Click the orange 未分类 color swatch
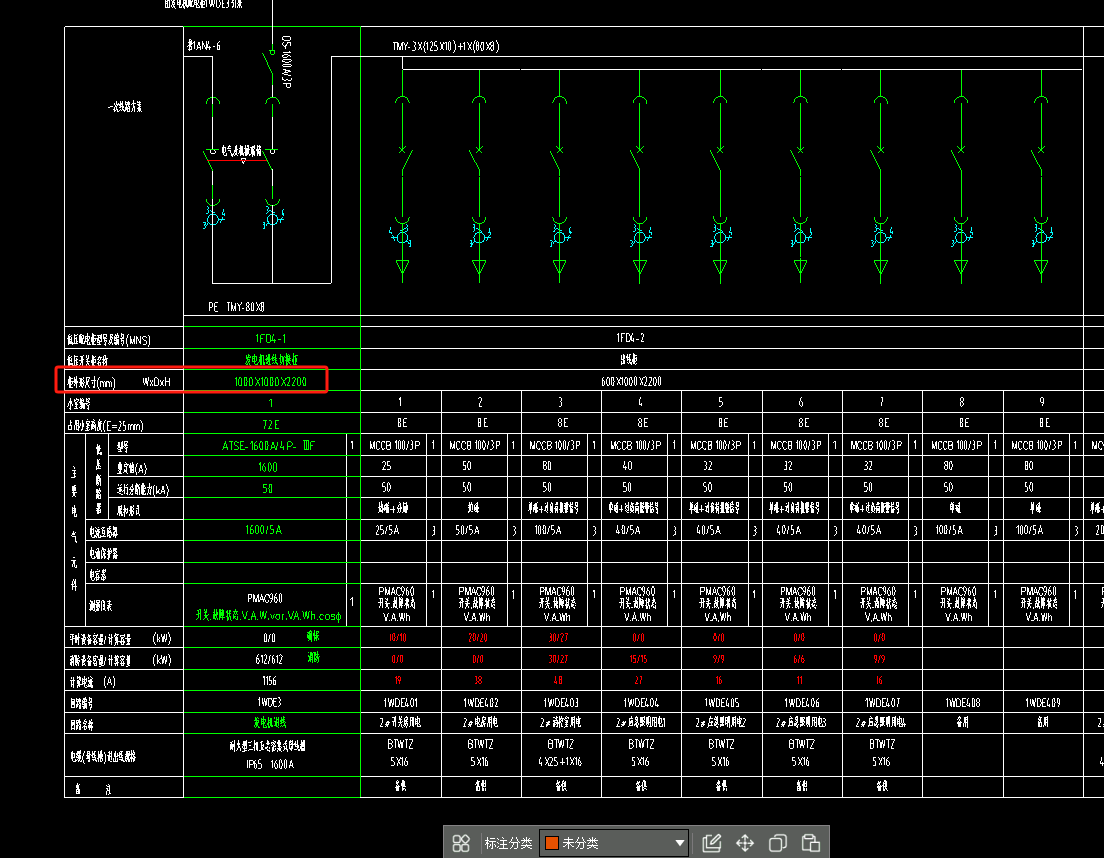Screen dimensions: 1104x858 [552, 843]
